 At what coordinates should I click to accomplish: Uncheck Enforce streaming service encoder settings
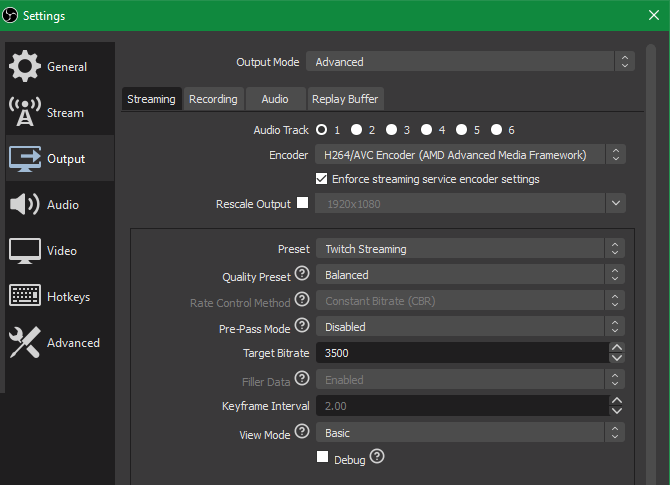322,179
